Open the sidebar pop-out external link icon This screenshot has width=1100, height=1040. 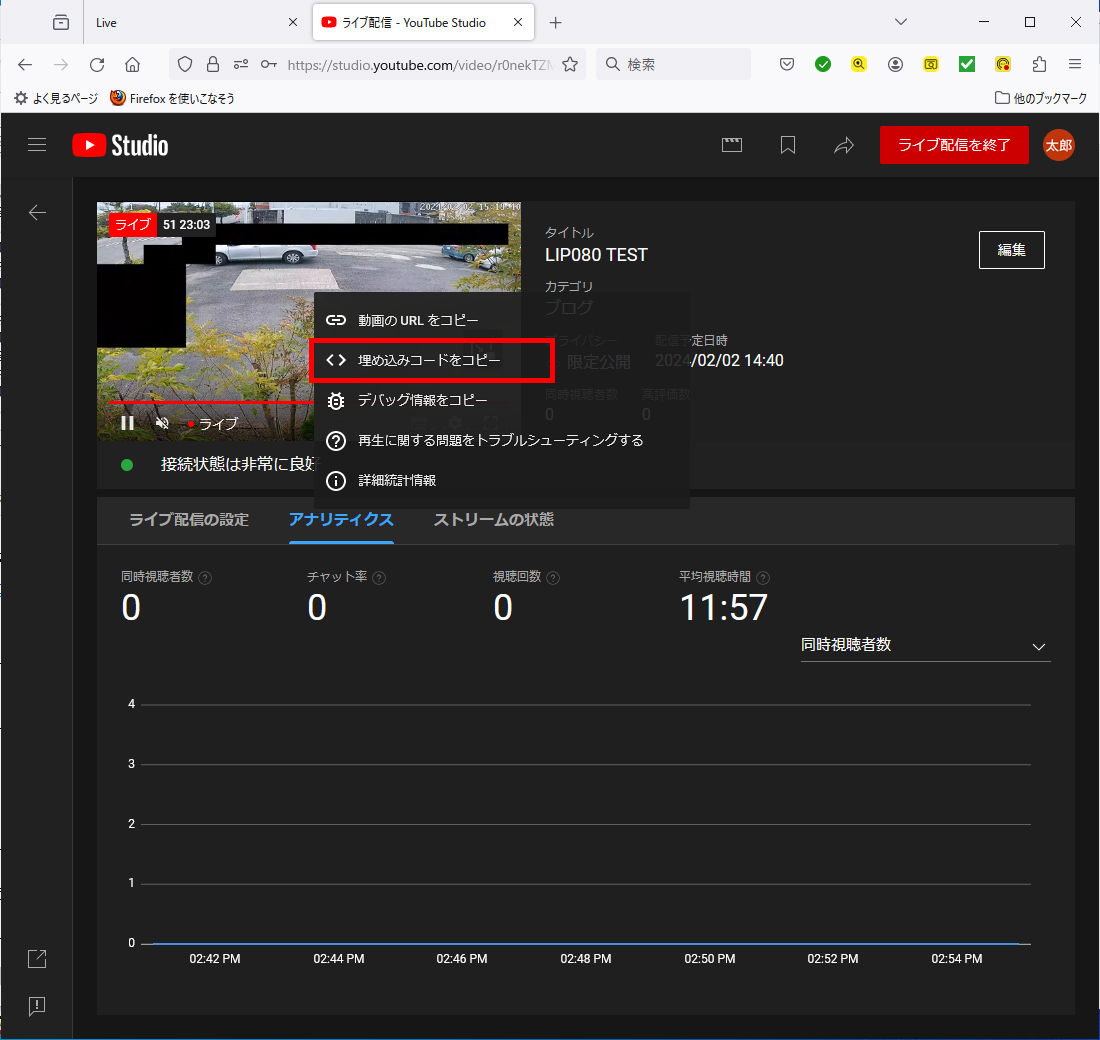[36, 959]
